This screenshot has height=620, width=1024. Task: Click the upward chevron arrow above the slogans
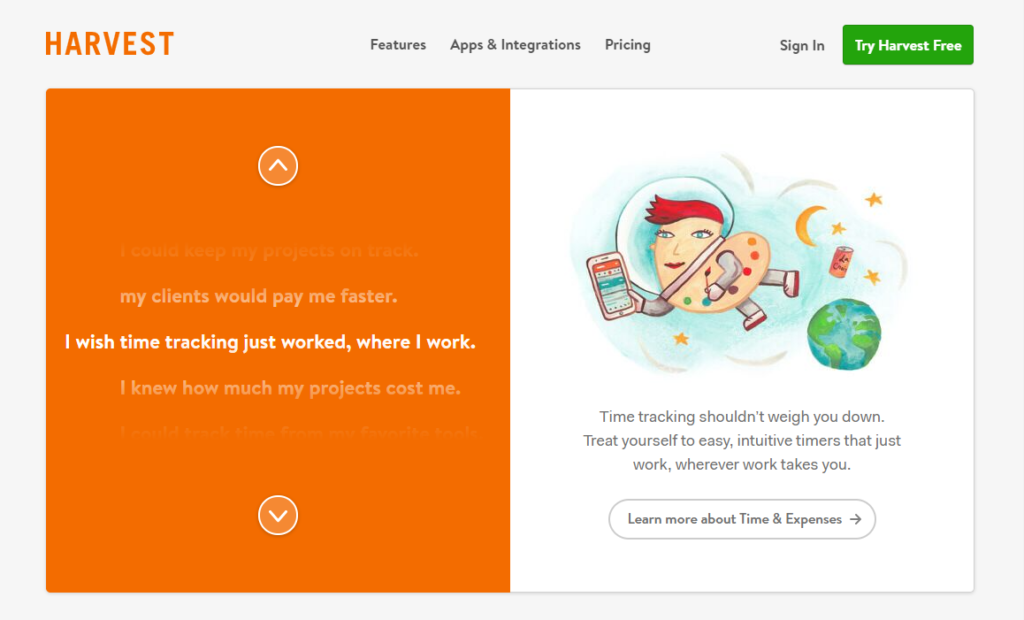point(278,166)
